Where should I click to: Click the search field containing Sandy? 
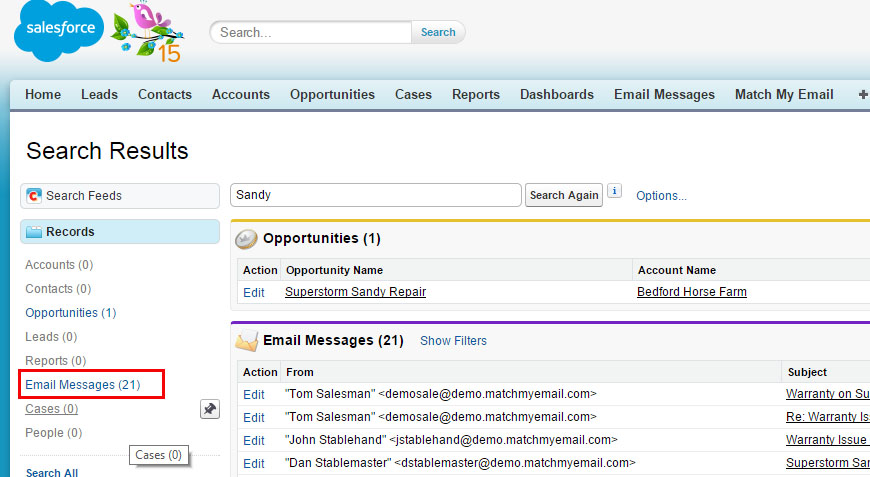click(x=375, y=195)
